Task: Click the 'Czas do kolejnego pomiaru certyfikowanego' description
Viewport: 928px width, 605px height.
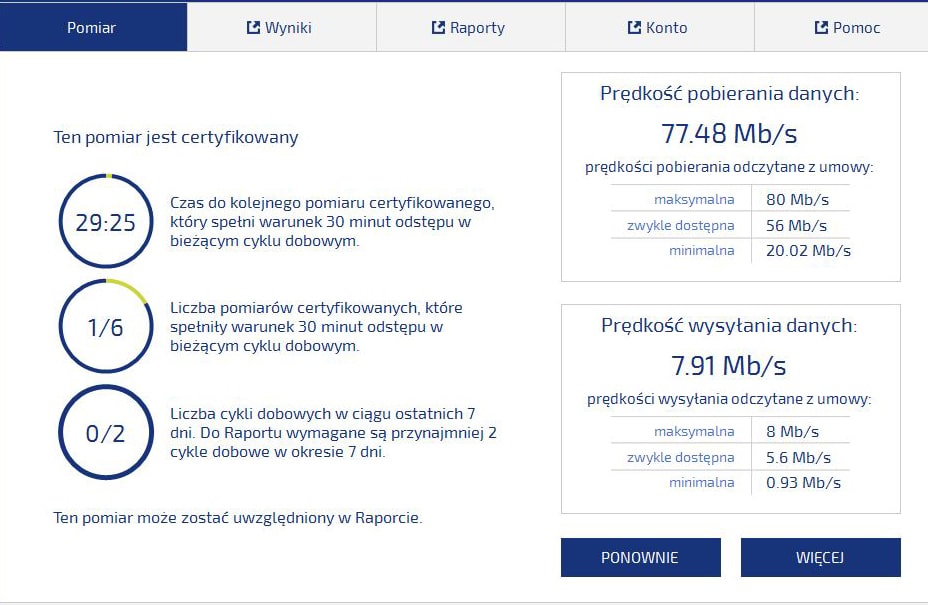Action: (x=333, y=221)
